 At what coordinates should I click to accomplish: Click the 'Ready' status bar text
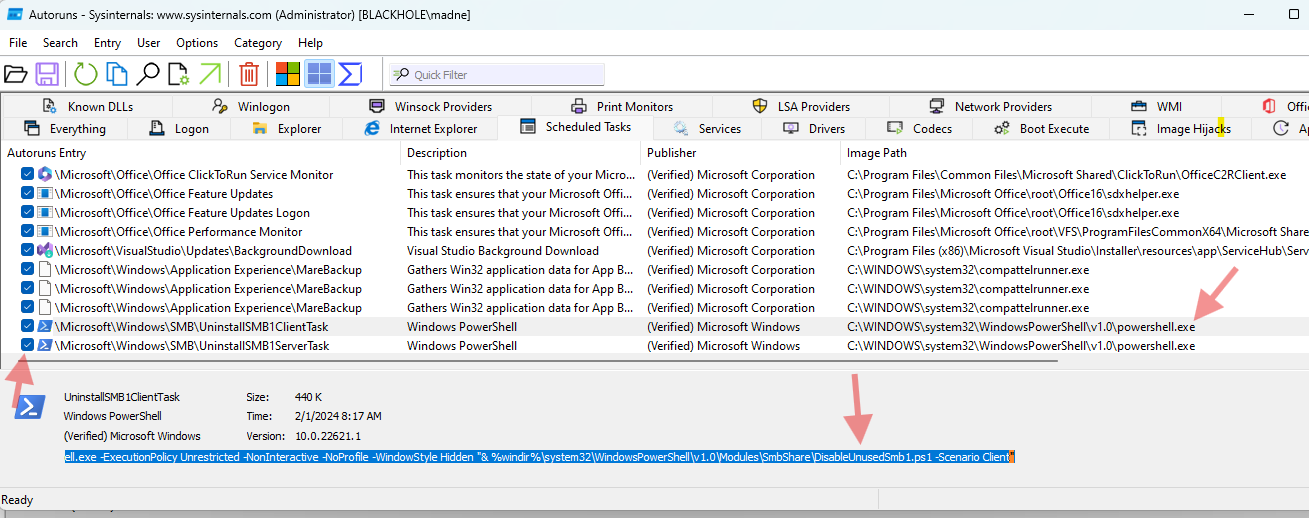tap(17, 499)
